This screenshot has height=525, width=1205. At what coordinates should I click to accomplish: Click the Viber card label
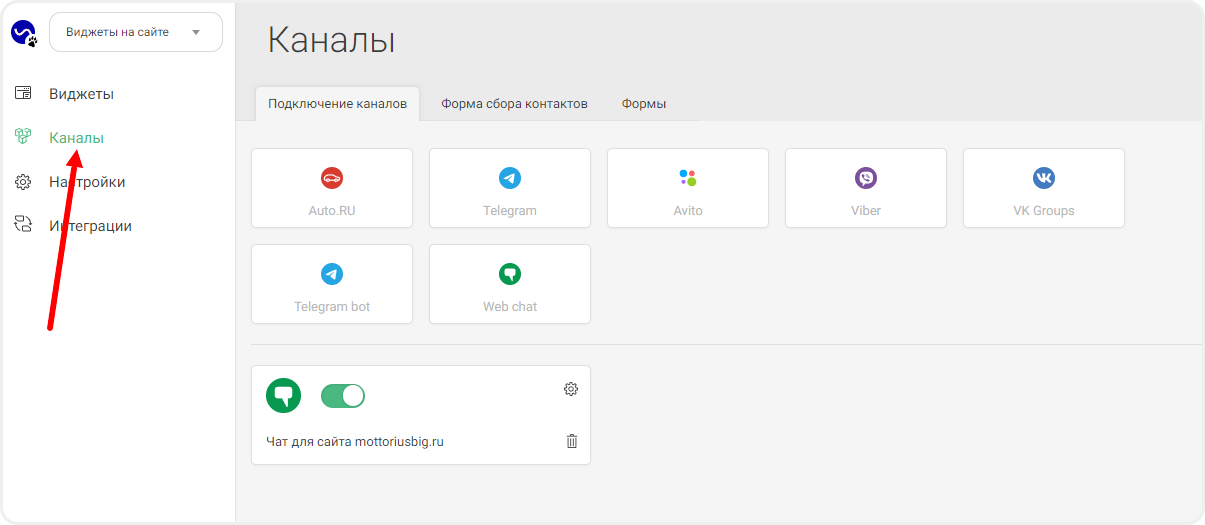pyautogui.click(x=866, y=211)
